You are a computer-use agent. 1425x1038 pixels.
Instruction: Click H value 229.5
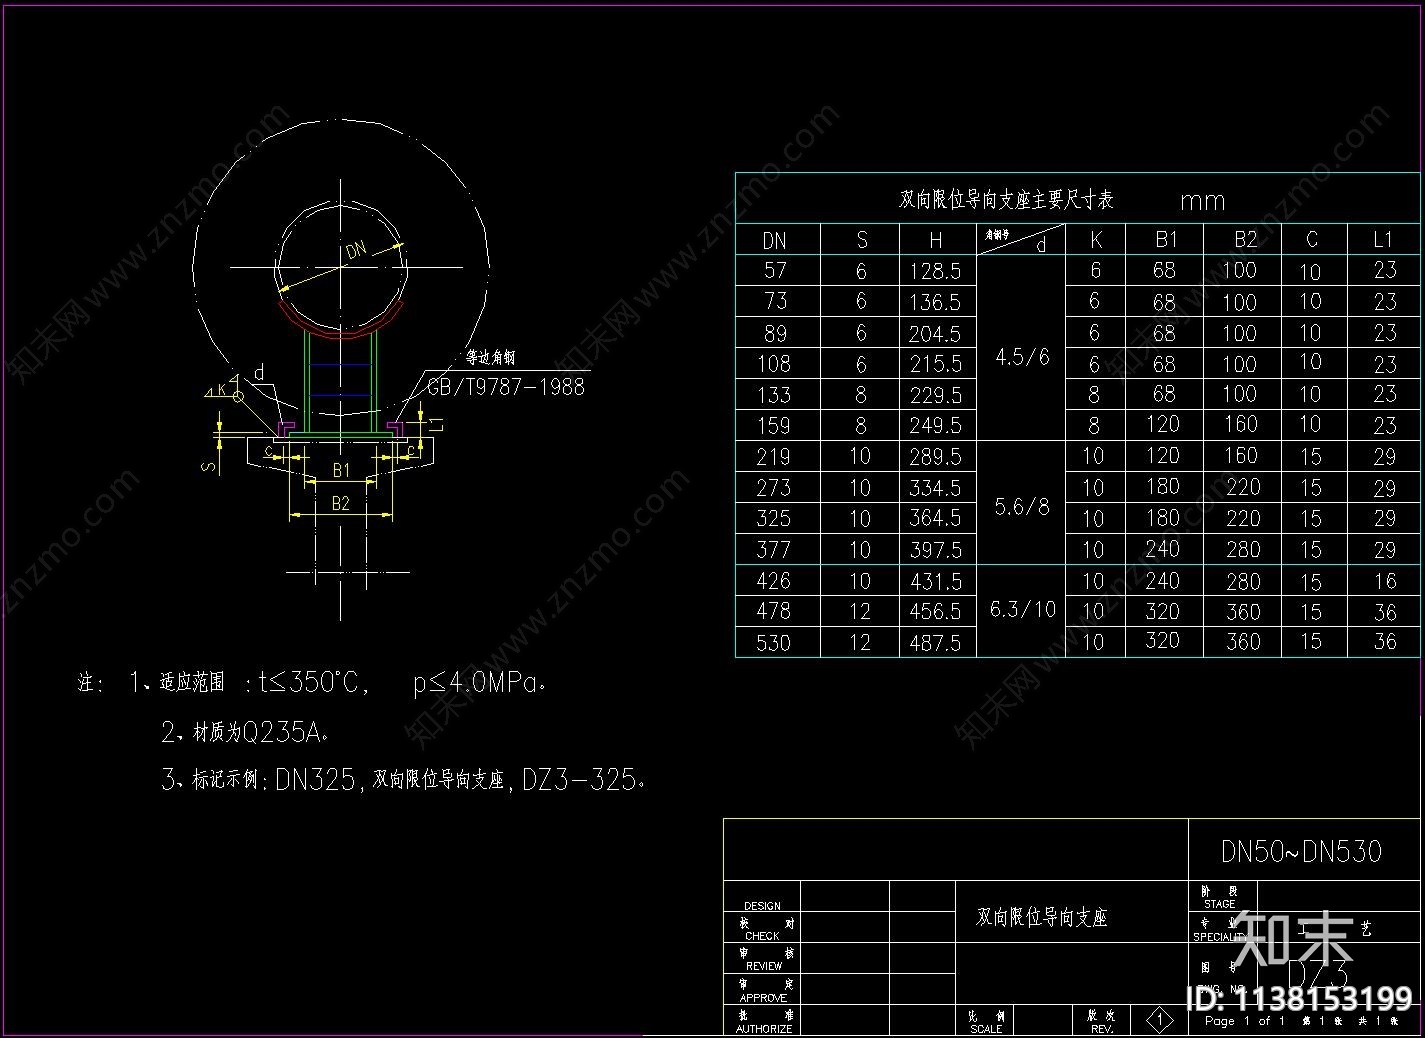click(935, 395)
